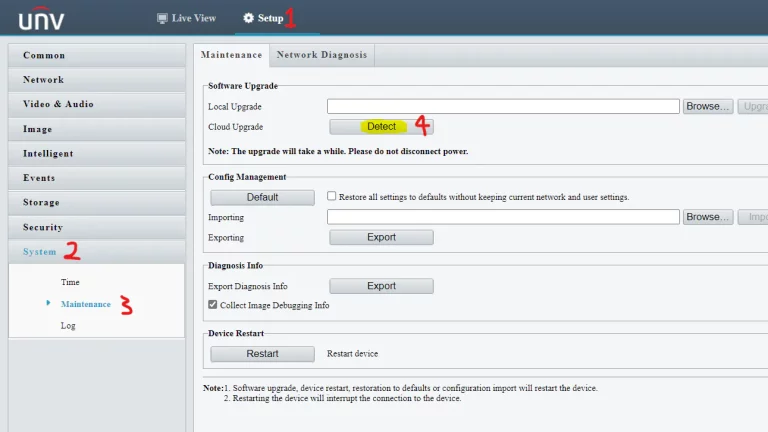Open the Setup tab
The image size is (768, 432).
tap(264, 18)
